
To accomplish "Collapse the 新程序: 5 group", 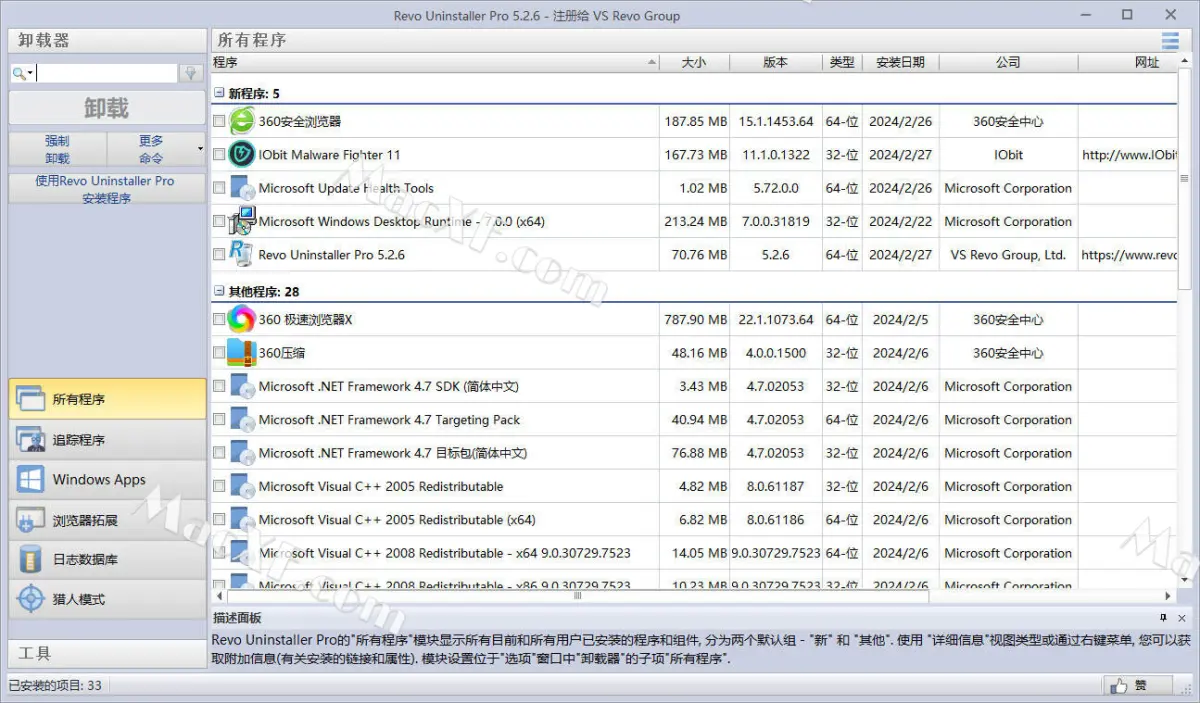I will [x=219, y=93].
